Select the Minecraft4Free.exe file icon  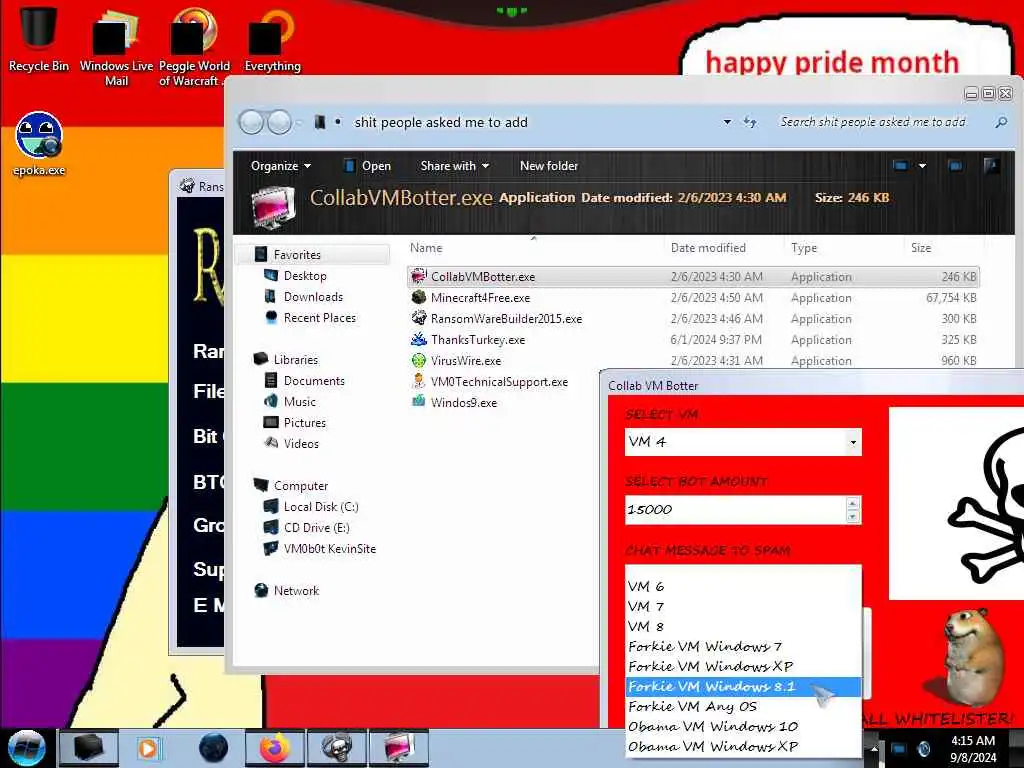coord(419,297)
